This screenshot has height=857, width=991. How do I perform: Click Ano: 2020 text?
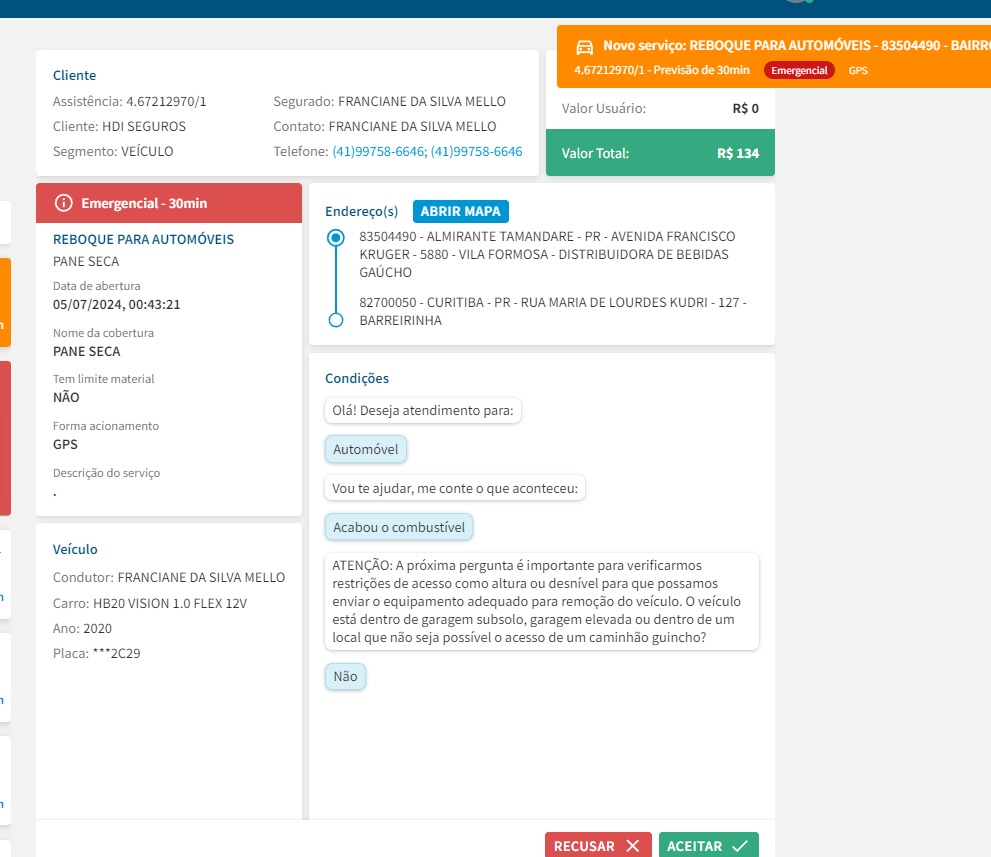click(x=82, y=629)
